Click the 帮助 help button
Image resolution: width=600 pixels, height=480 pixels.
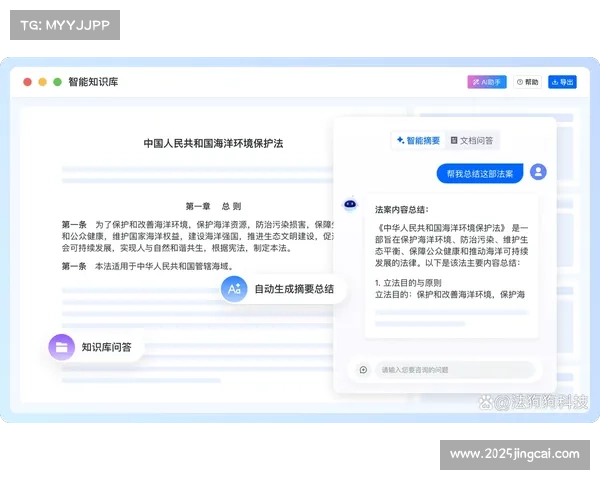pyautogui.click(x=527, y=82)
